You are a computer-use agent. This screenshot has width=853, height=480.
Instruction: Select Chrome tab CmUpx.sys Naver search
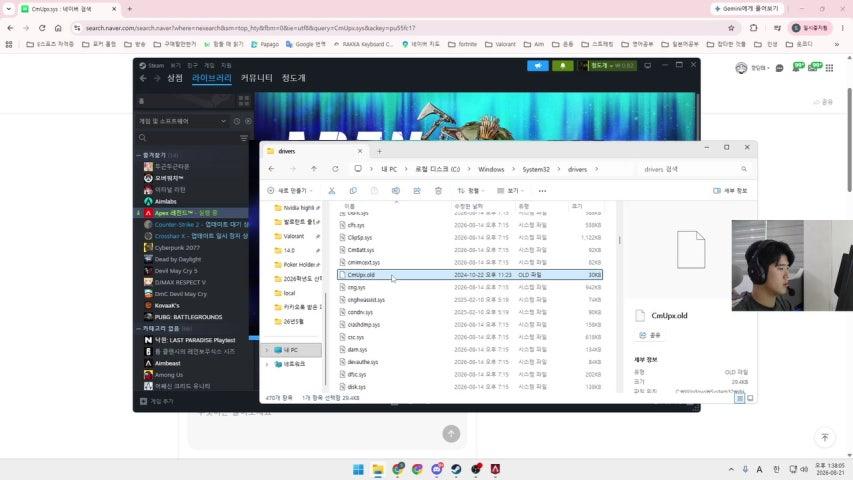coord(67,9)
